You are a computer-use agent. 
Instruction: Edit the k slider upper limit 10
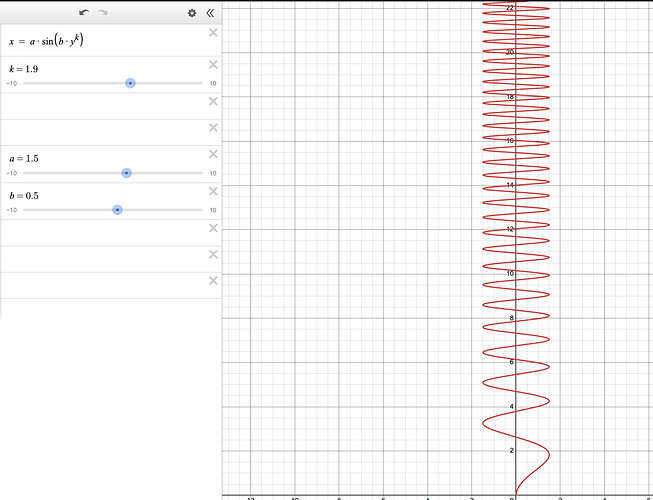coord(213,84)
